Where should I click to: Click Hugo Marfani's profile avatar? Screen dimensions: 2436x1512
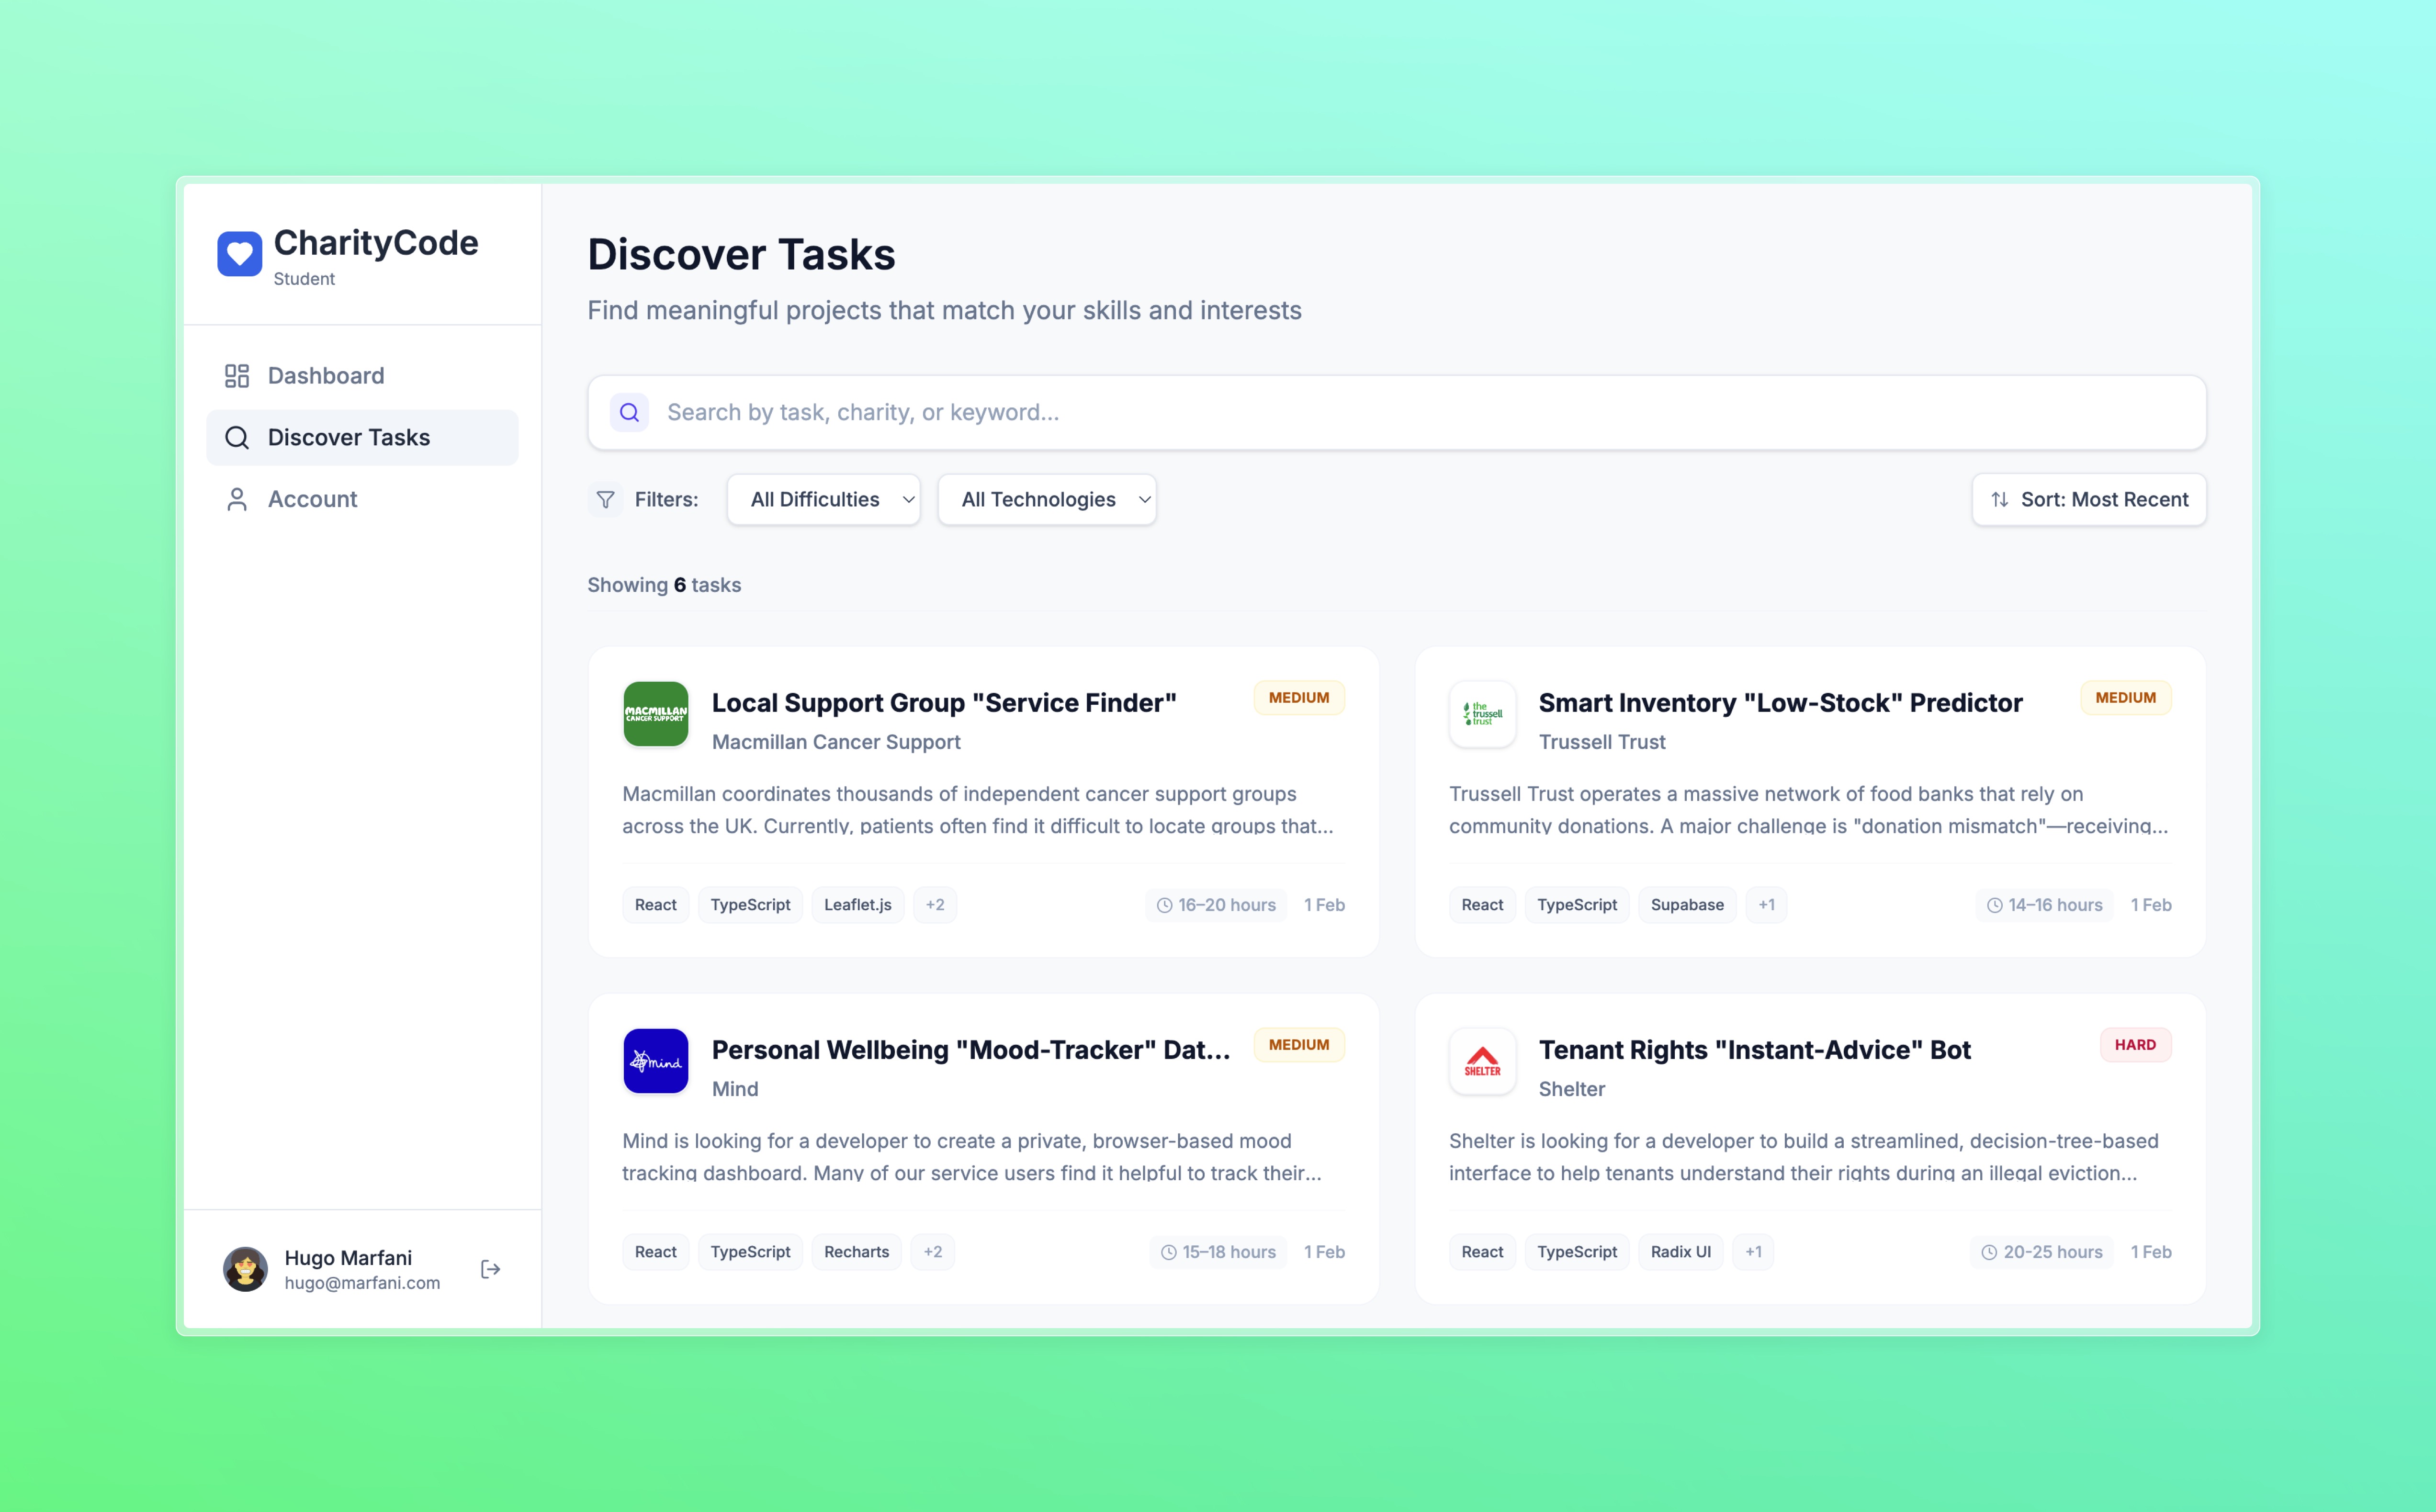pyautogui.click(x=245, y=1269)
